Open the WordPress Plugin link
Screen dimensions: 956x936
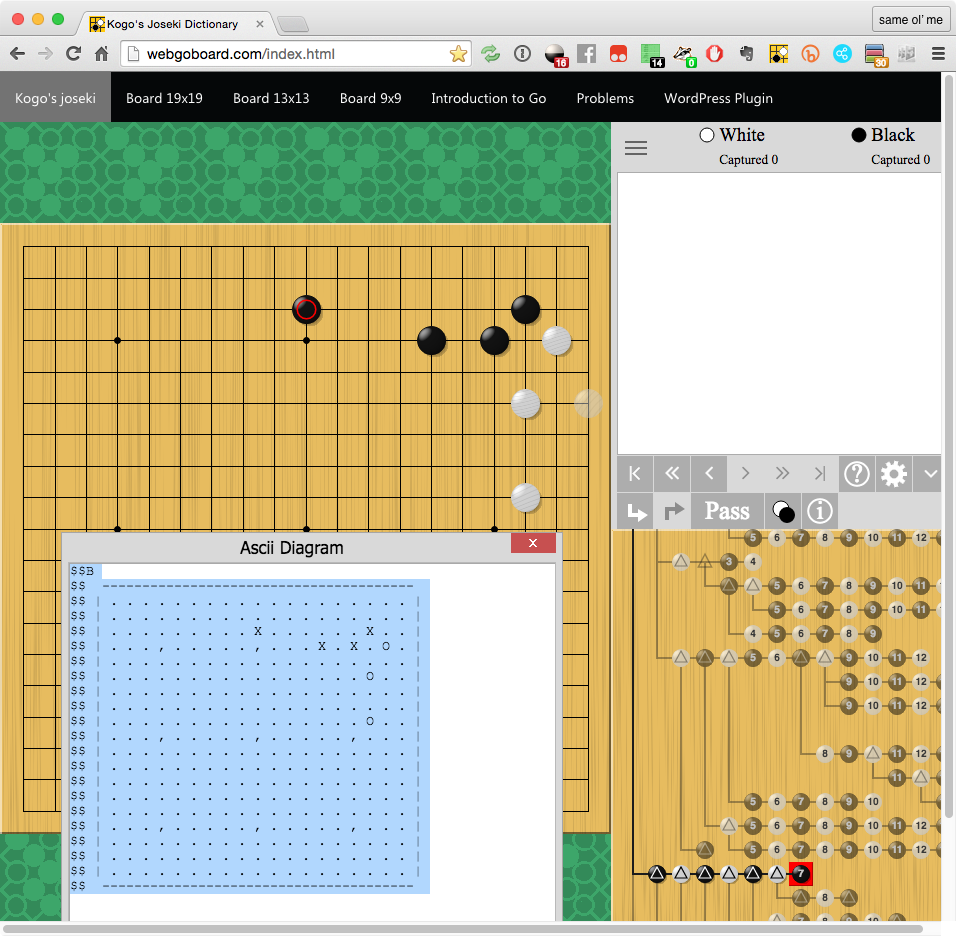[x=718, y=98]
